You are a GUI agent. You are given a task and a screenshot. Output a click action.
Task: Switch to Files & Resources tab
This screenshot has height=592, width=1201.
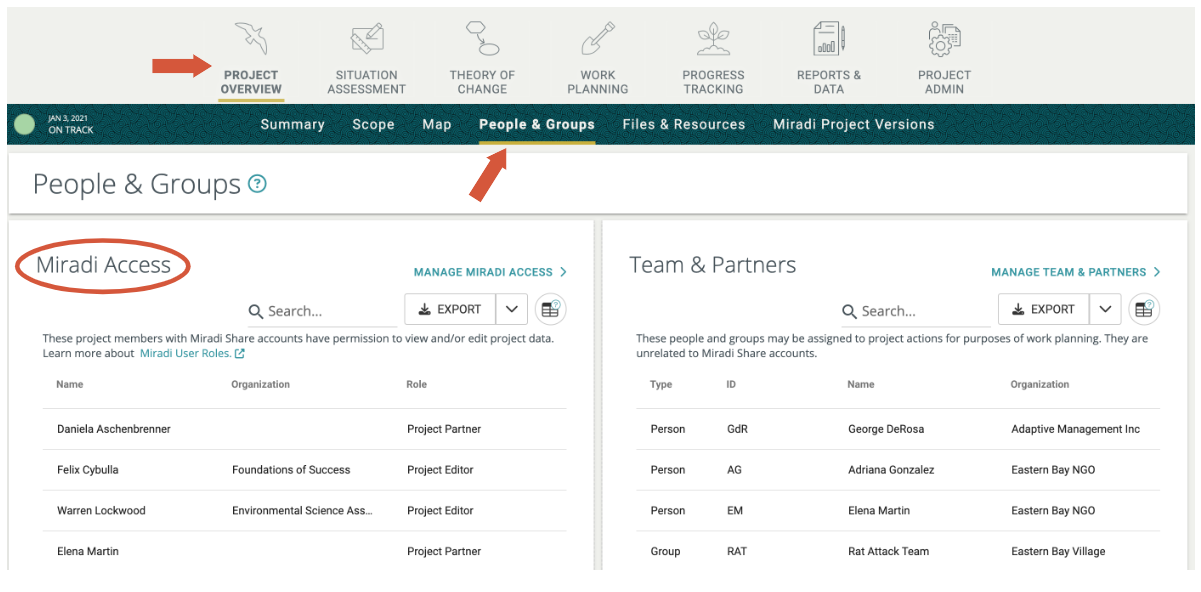pos(683,125)
